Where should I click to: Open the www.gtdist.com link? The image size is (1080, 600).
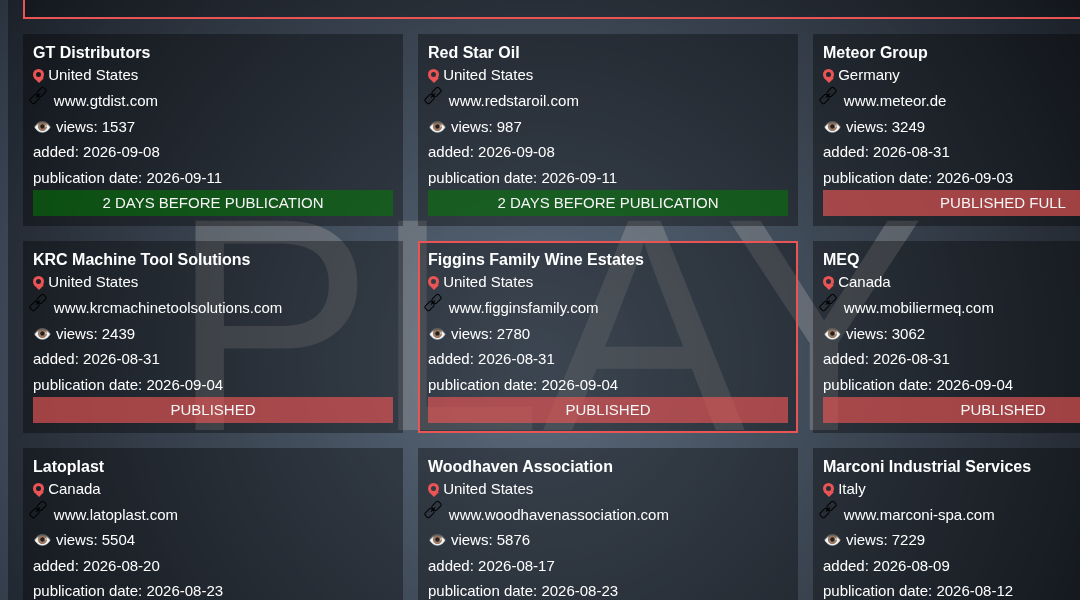105,101
